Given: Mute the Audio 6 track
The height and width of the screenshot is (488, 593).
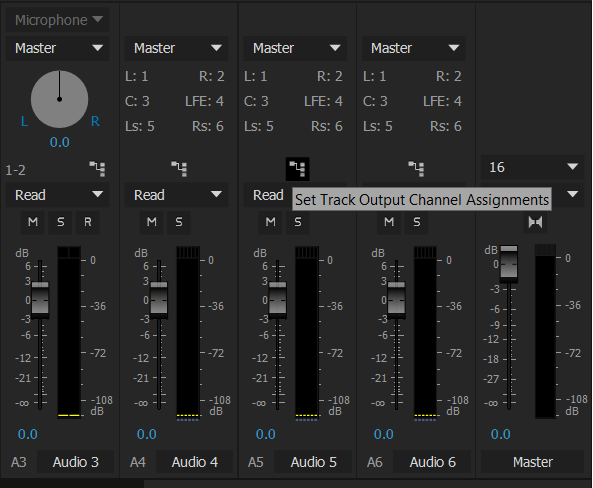Looking at the screenshot, I should [x=389, y=222].
